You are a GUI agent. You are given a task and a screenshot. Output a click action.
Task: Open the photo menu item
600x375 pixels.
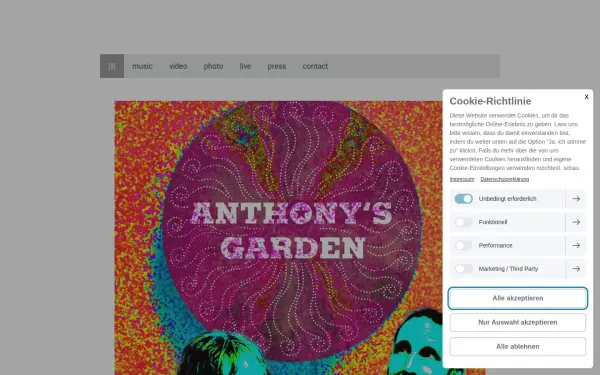(x=213, y=66)
